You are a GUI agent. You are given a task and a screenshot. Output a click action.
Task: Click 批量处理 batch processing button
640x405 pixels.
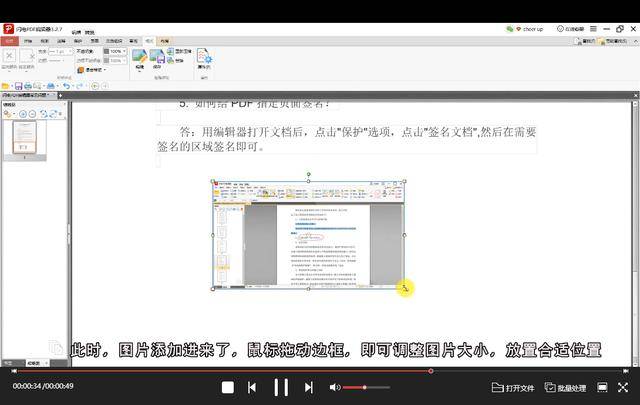point(565,387)
